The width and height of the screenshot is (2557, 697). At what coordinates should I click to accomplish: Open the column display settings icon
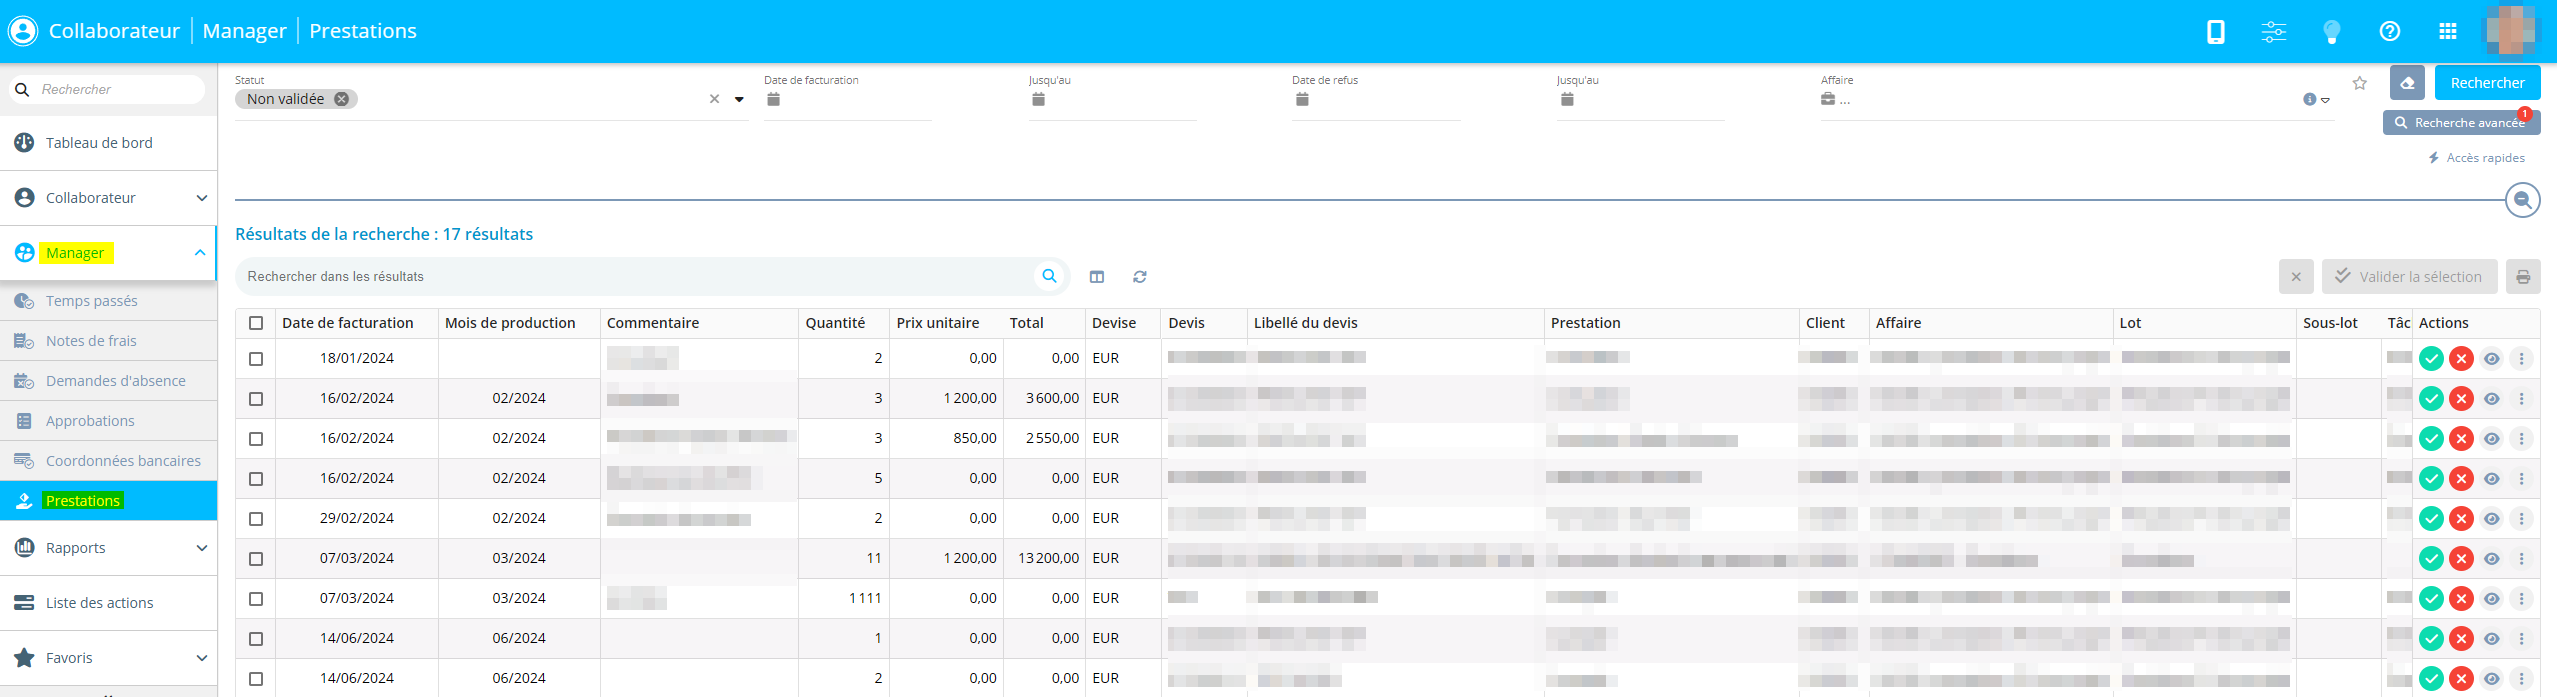click(1097, 277)
